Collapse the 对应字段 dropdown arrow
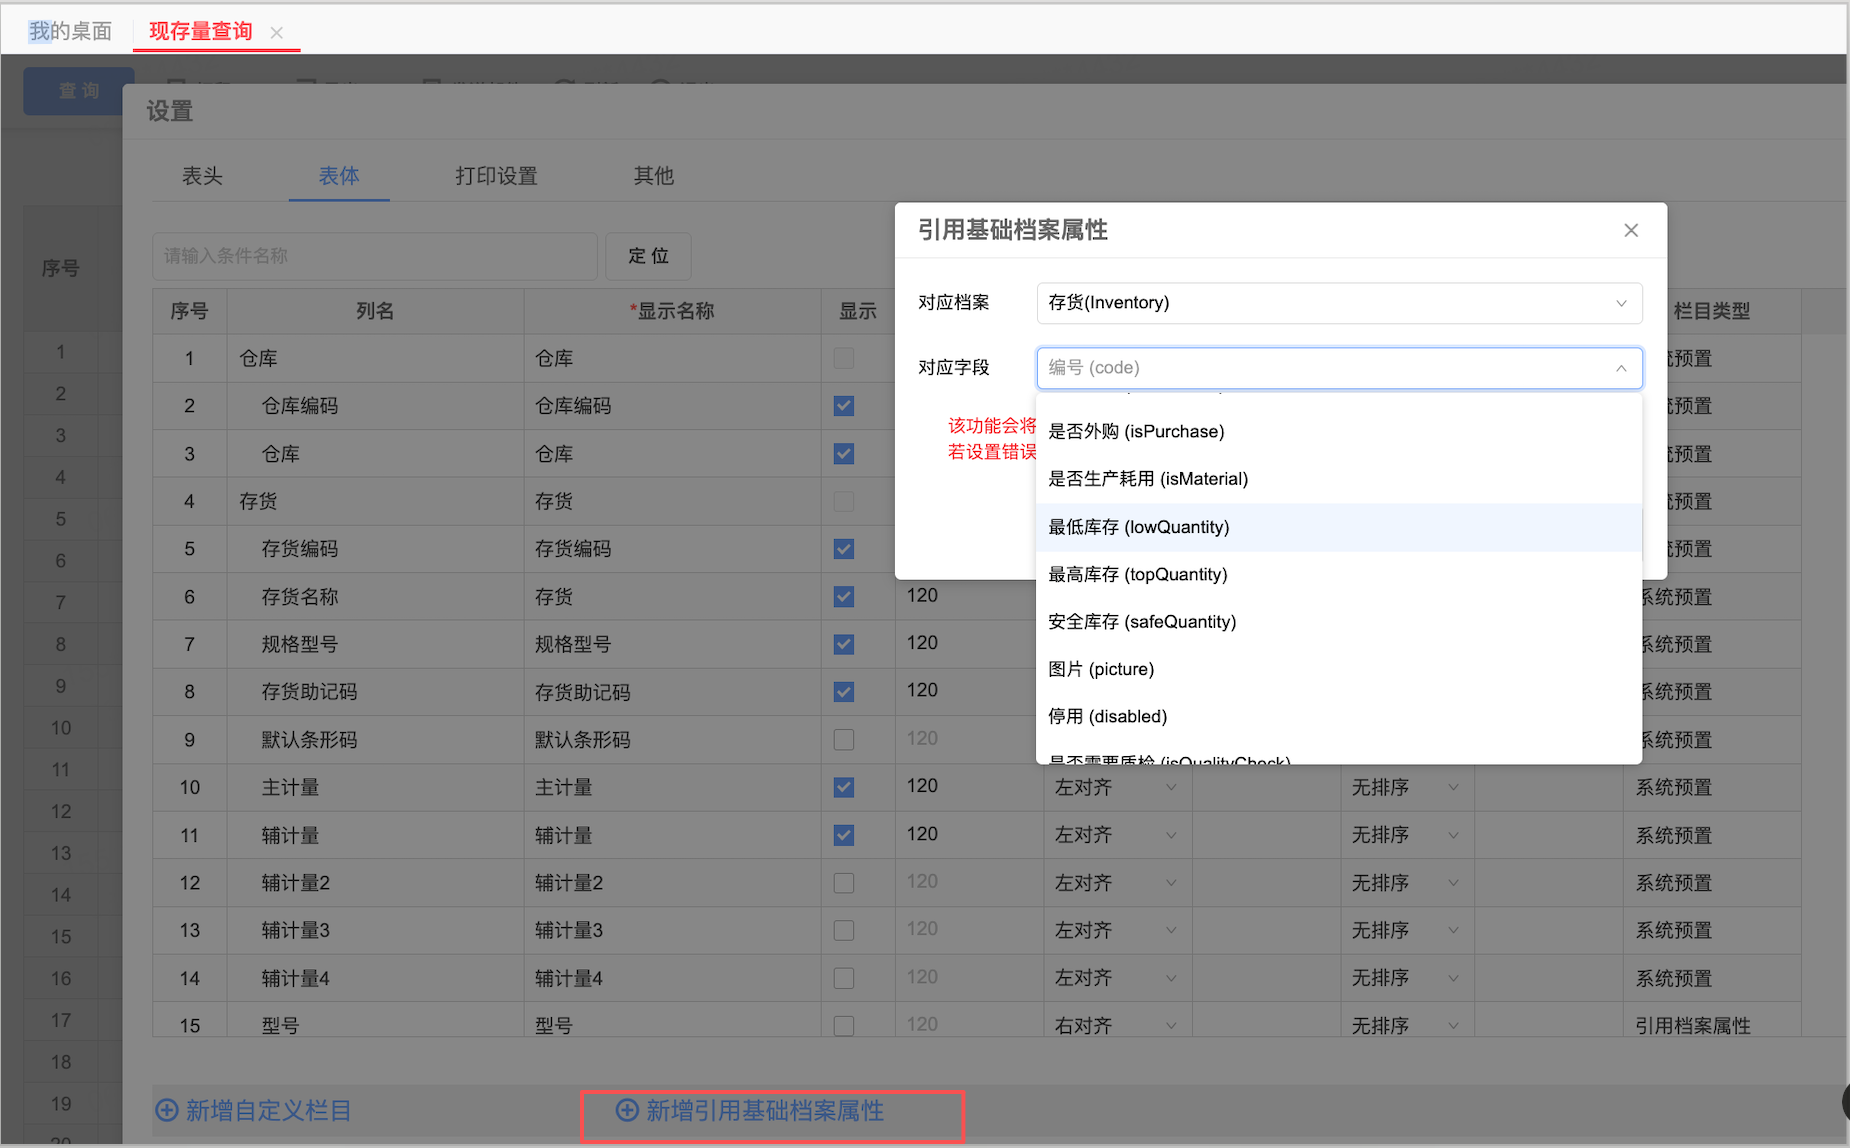This screenshot has width=1850, height=1148. click(x=1620, y=368)
